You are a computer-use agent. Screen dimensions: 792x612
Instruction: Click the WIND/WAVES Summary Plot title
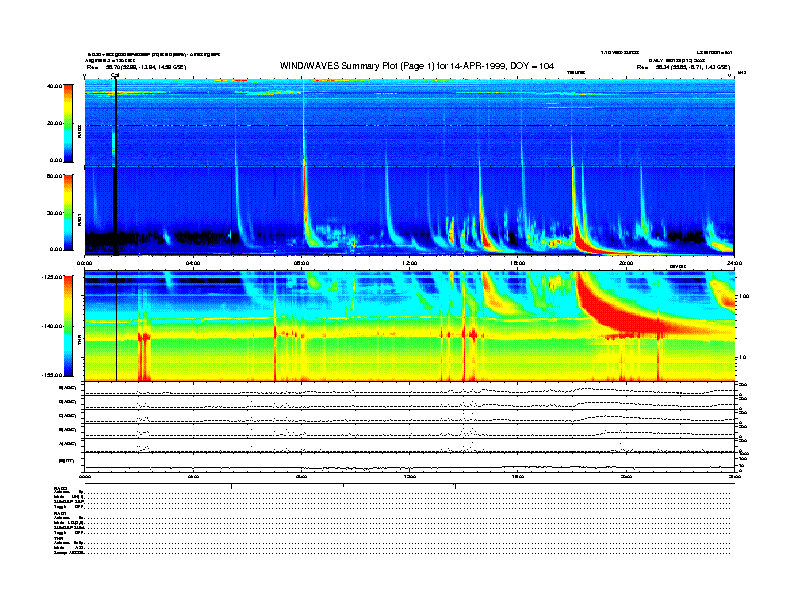417,66
